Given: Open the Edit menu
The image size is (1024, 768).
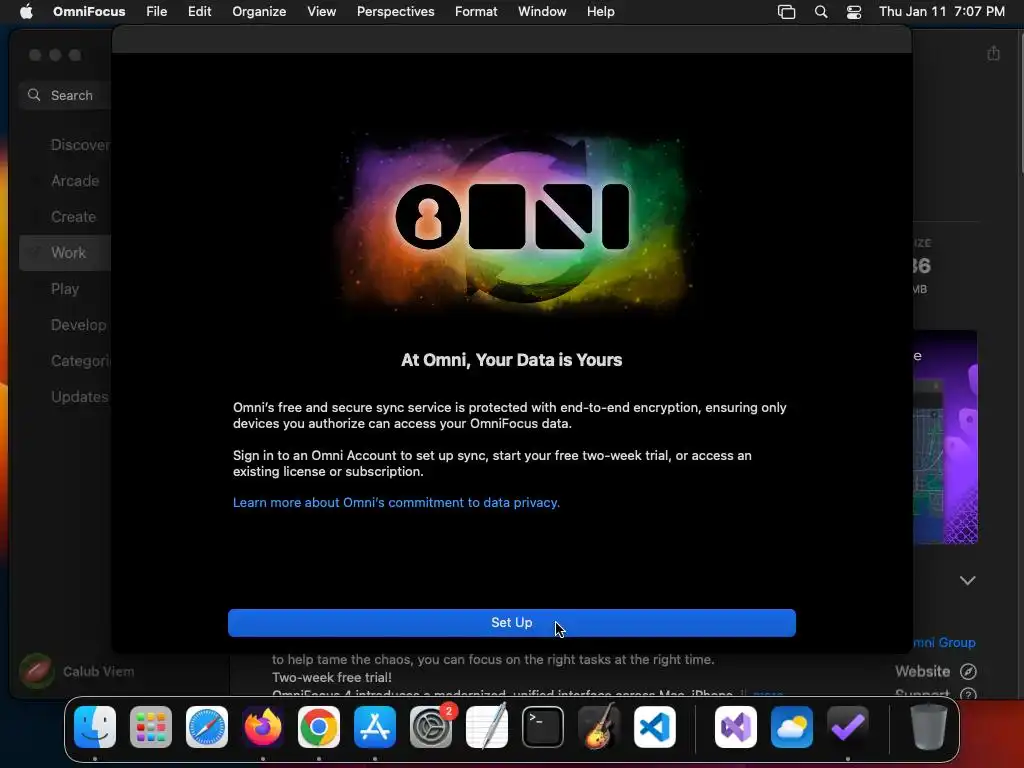Looking at the screenshot, I should tap(199, 11).
